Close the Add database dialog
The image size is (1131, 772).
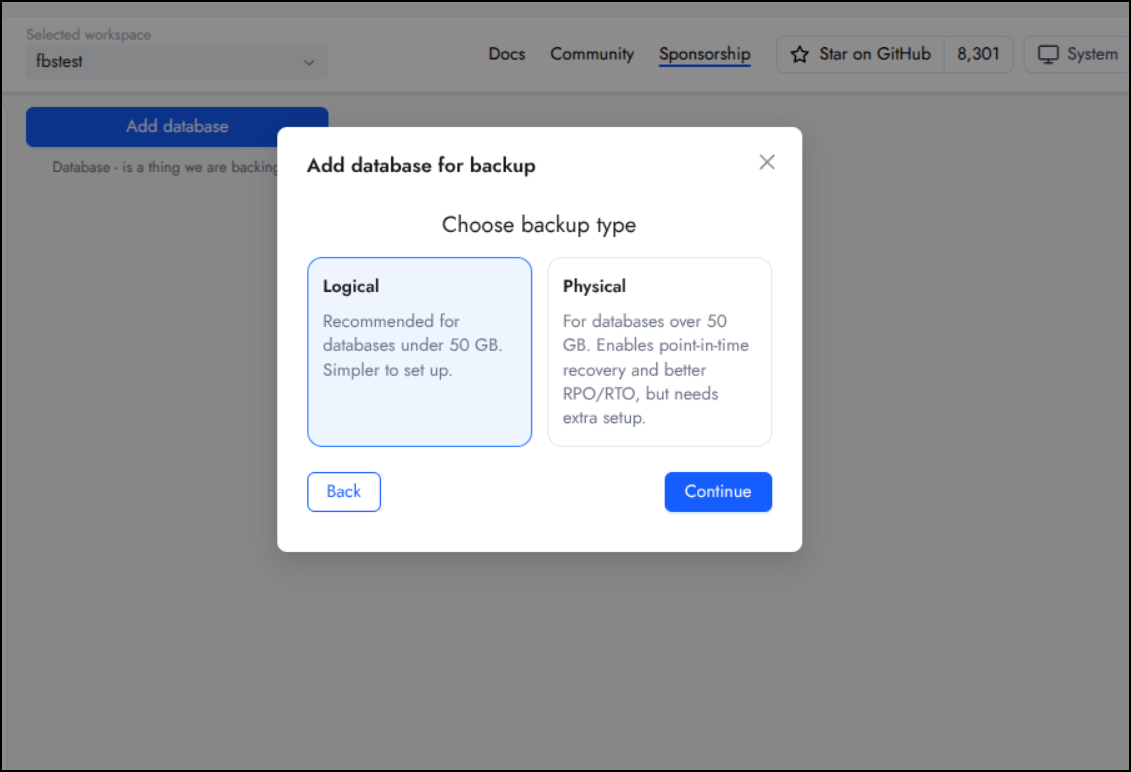point(767,162)
